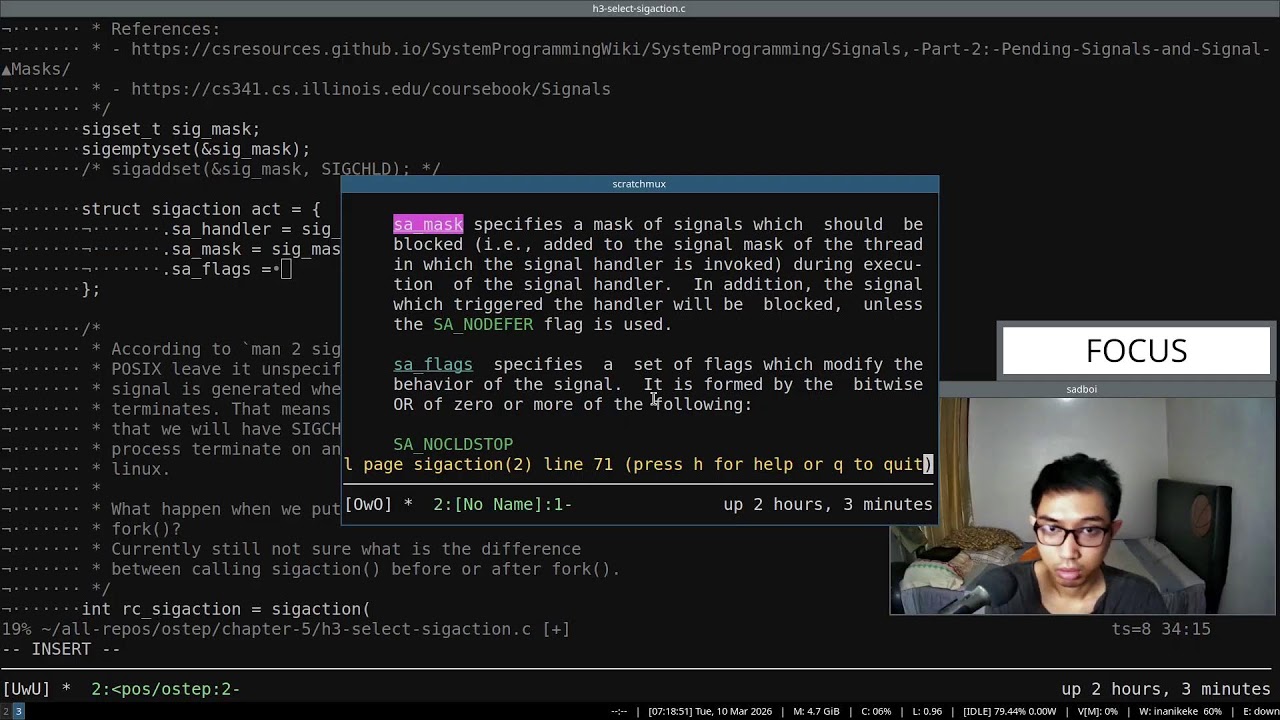Click the highlighted sa_mask term in man page
Viewport: 1280px width, 720px height.
pos(428,225)
